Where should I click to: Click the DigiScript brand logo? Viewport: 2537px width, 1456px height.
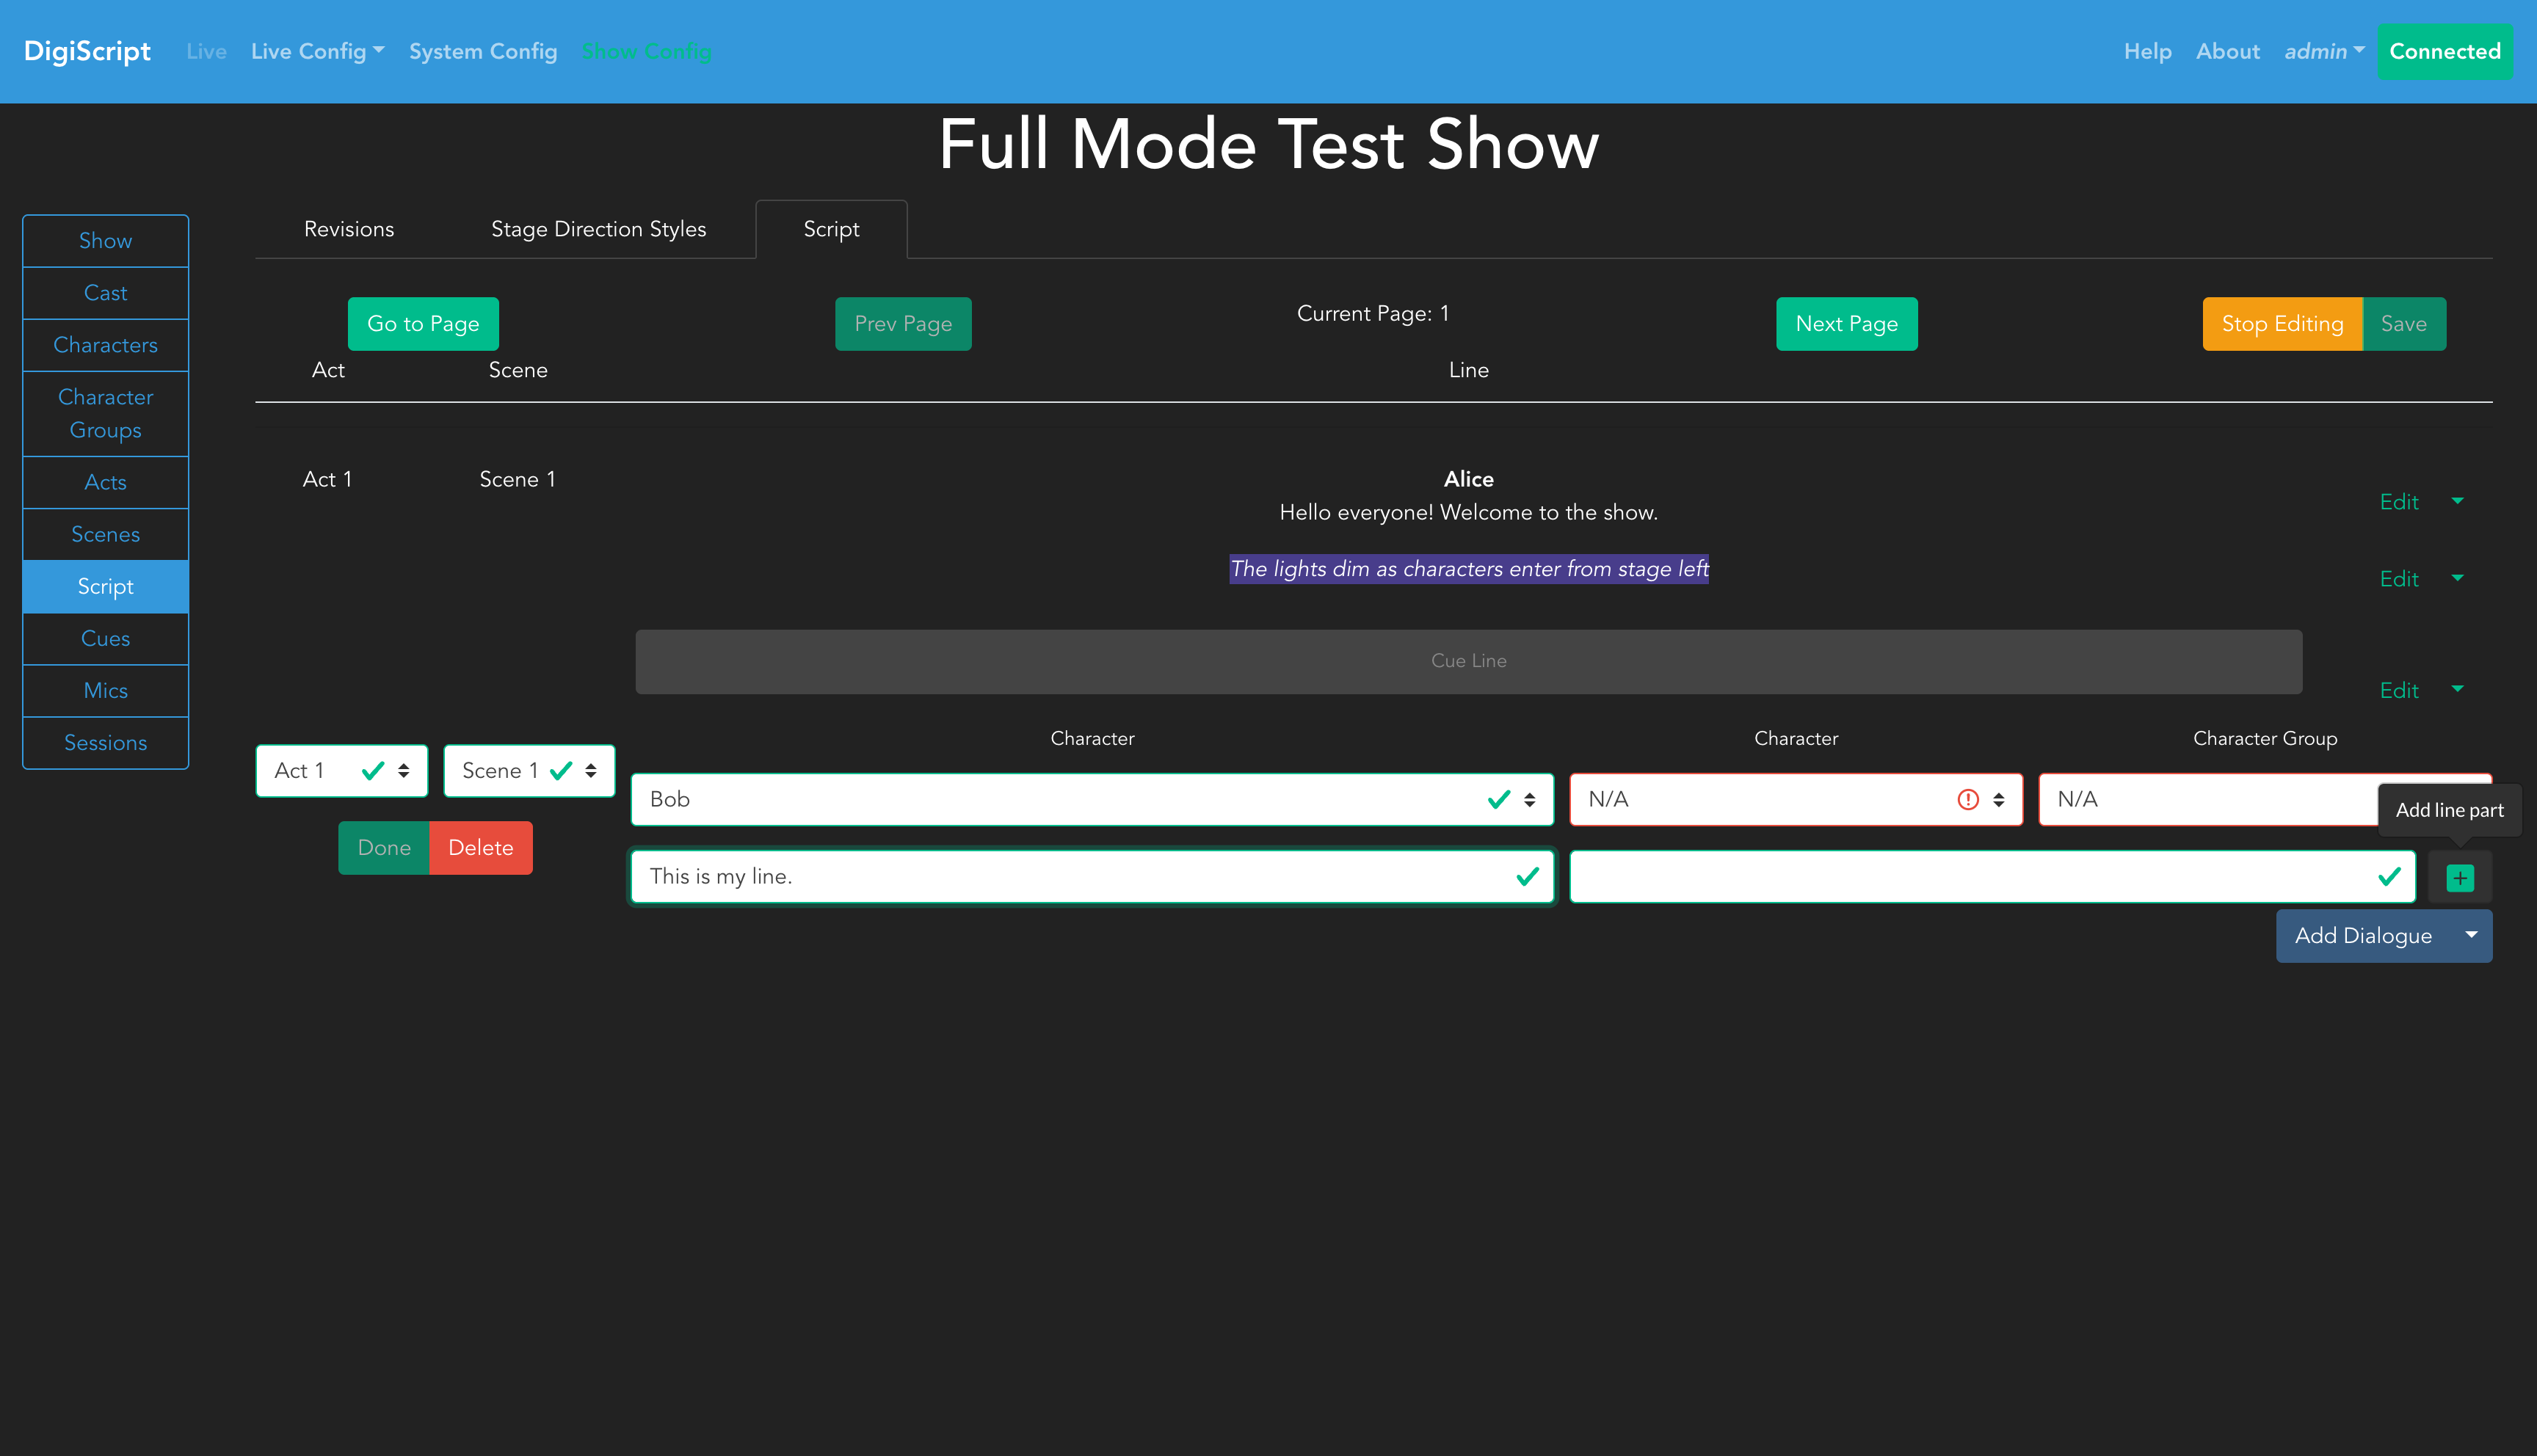point(87,51)
